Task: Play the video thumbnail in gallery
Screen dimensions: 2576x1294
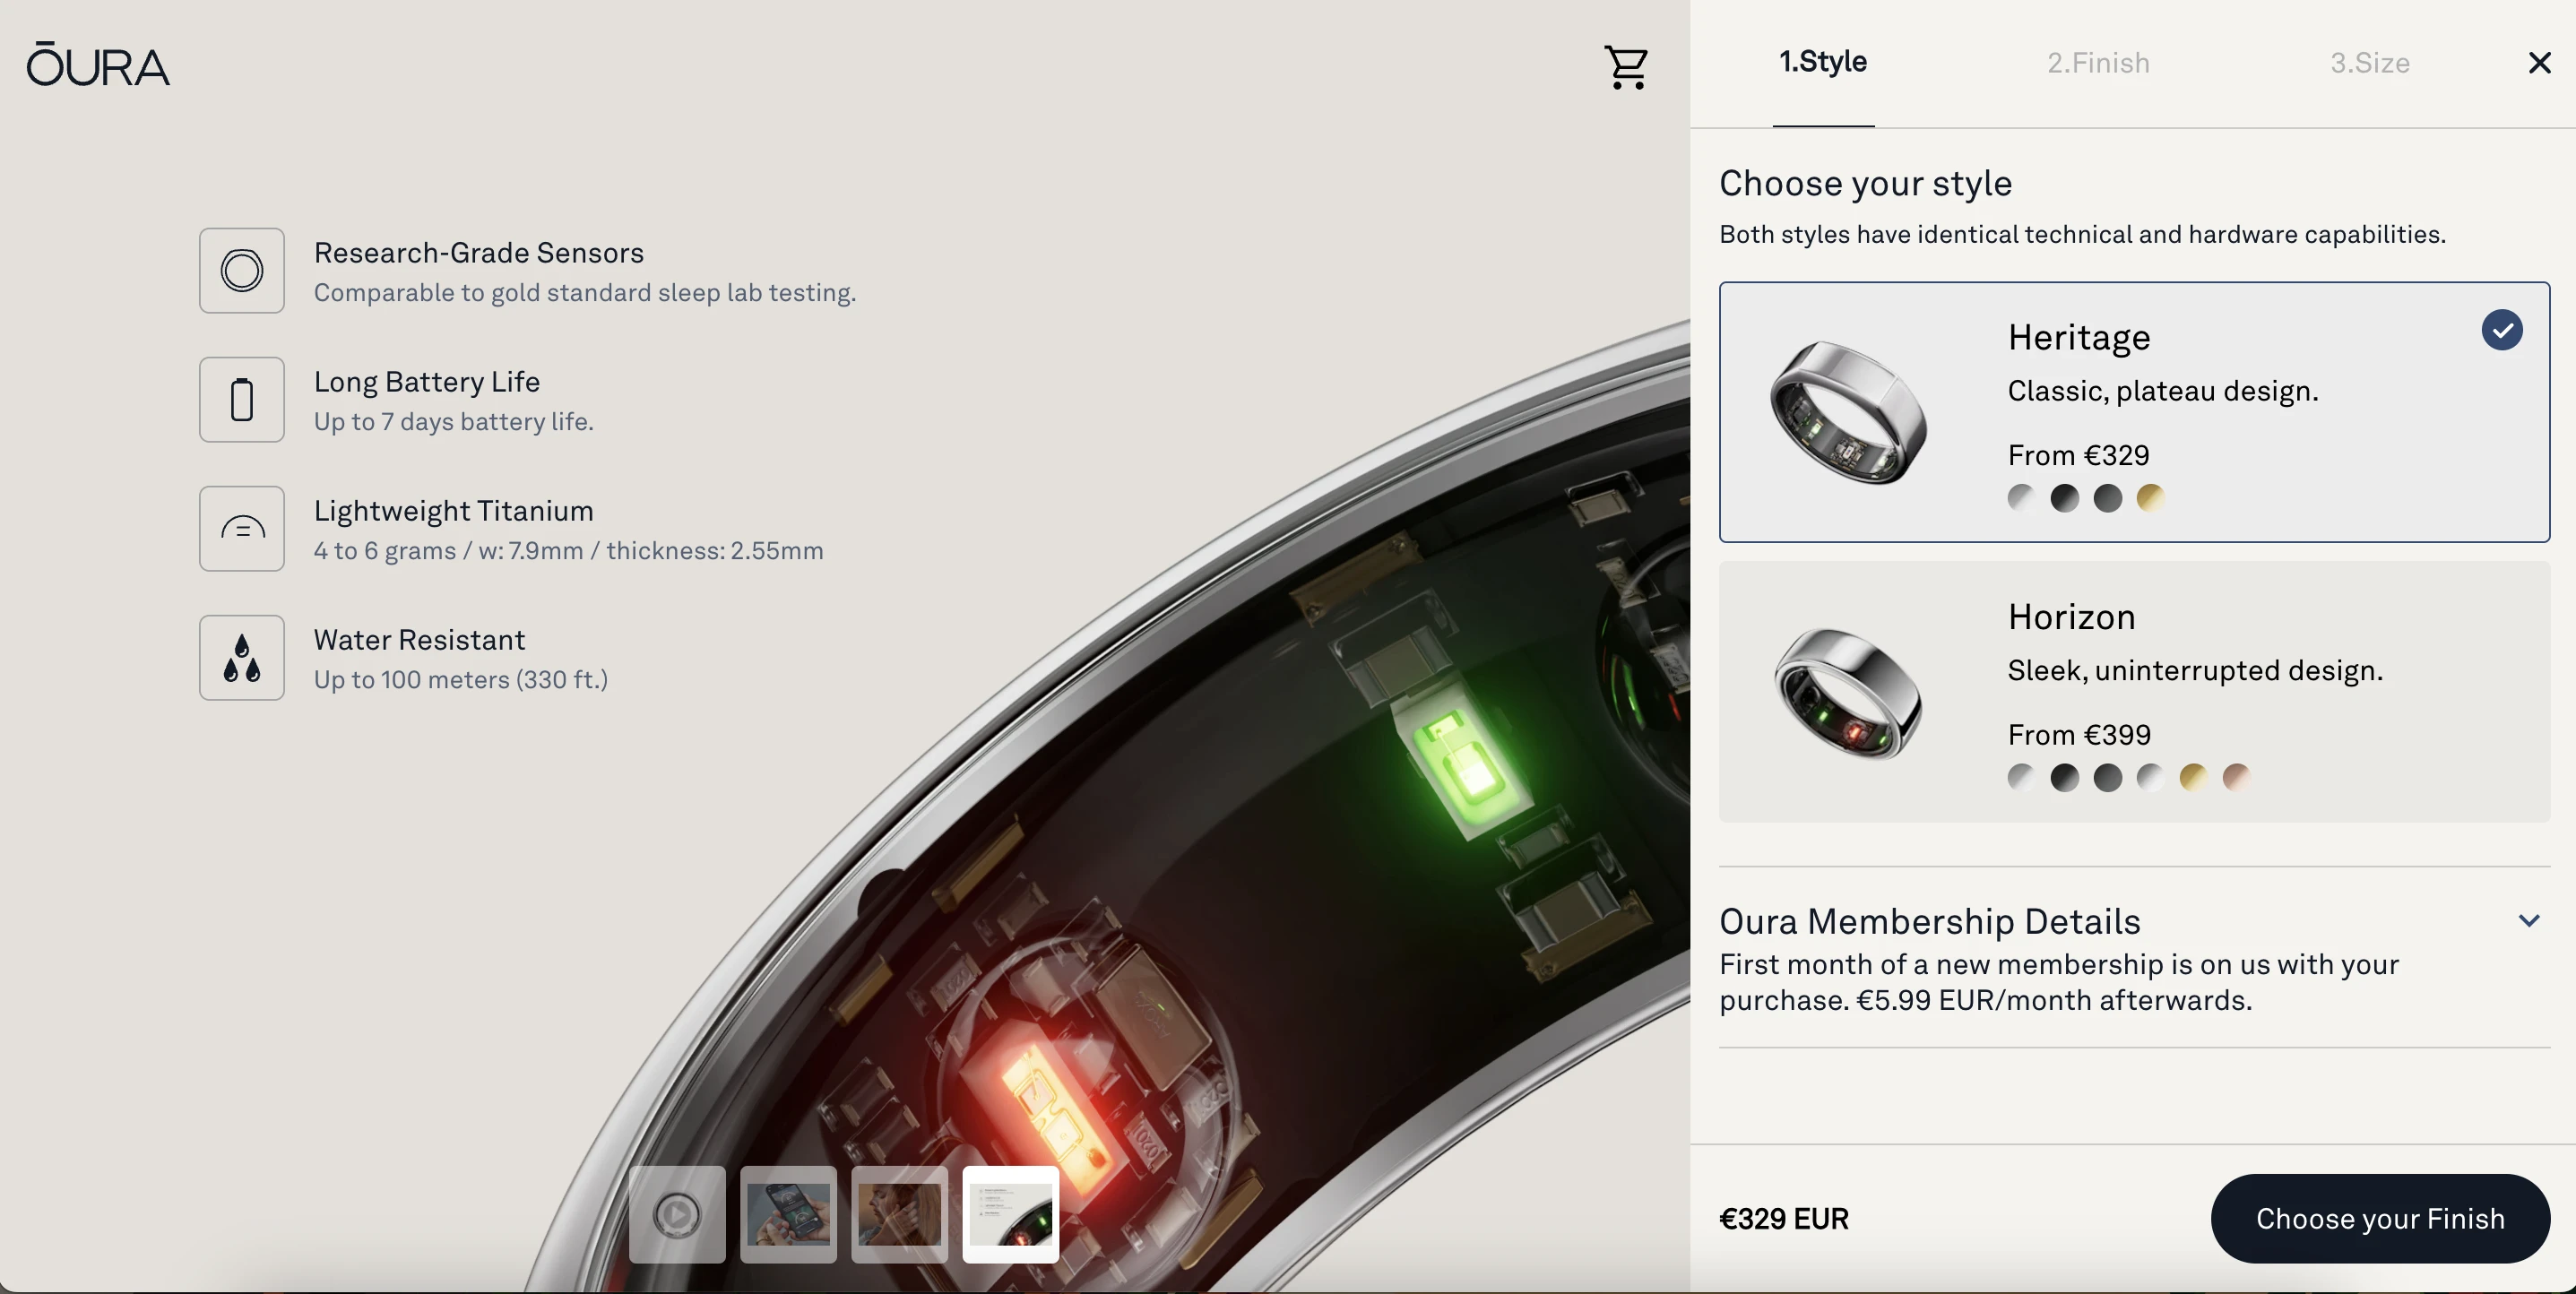Action: point(677,1214)
